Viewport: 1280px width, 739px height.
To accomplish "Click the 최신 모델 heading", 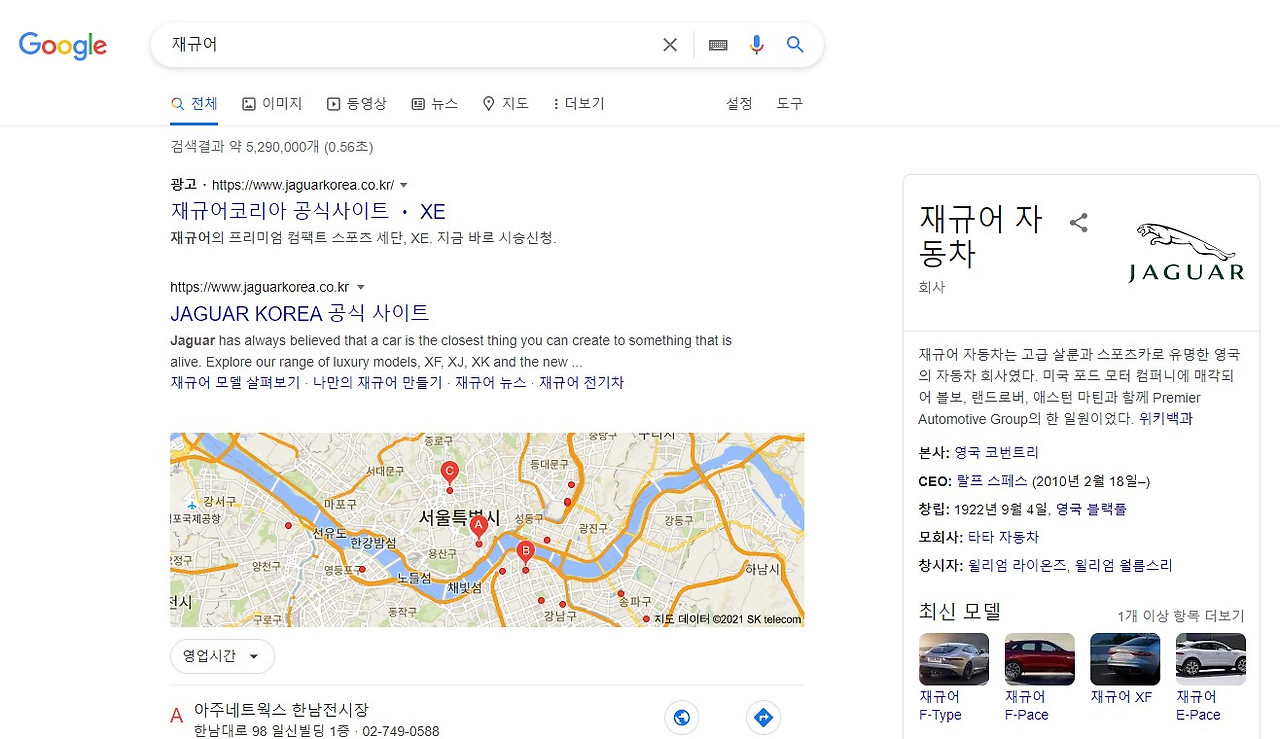I will 959,611.
